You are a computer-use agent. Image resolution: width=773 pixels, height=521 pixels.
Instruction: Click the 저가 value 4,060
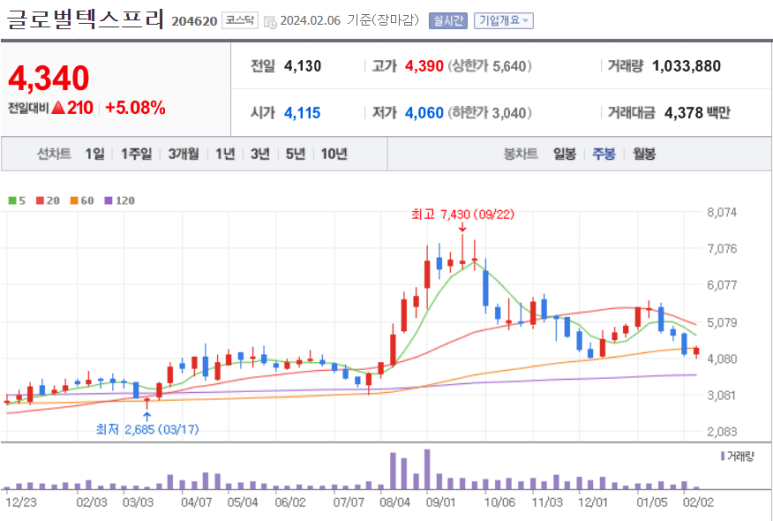point(424,113)
